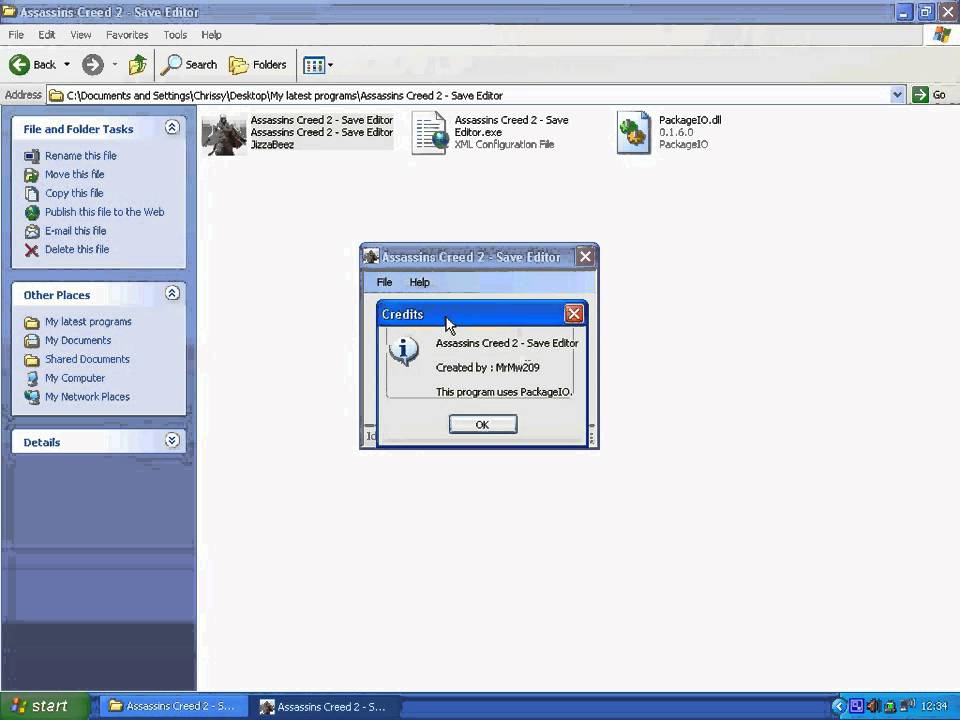Click the taskbar clock 12:34
Image resolution: width=960 pixels, height=720 pixels.
pyautogui.click(x=934, y=707)
